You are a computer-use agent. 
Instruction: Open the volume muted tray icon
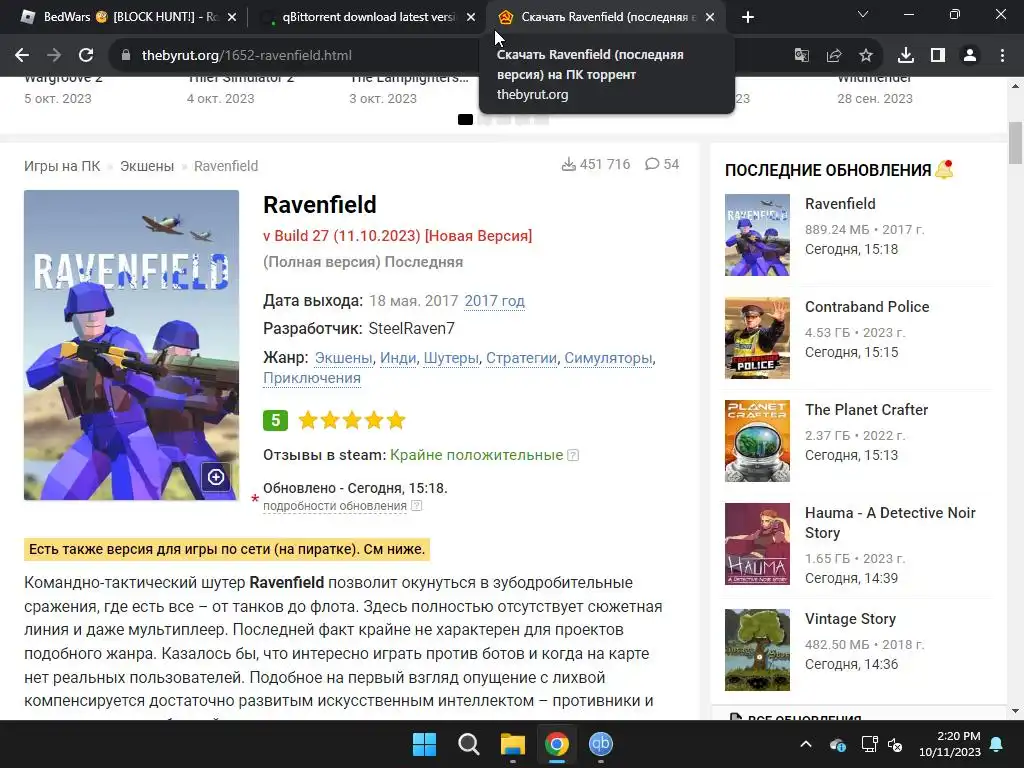(x=895, y=744)
